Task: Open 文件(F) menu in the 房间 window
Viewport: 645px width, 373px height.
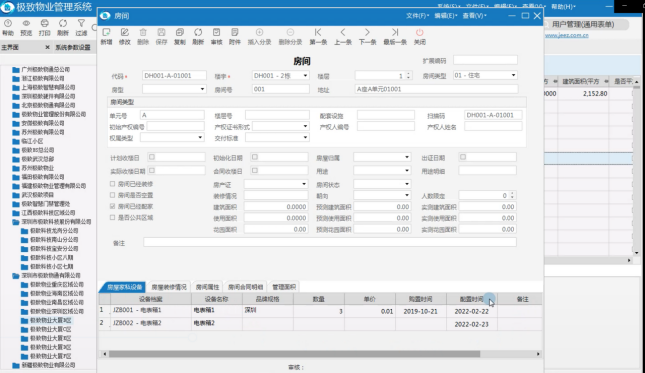Action: click(418, 16)
